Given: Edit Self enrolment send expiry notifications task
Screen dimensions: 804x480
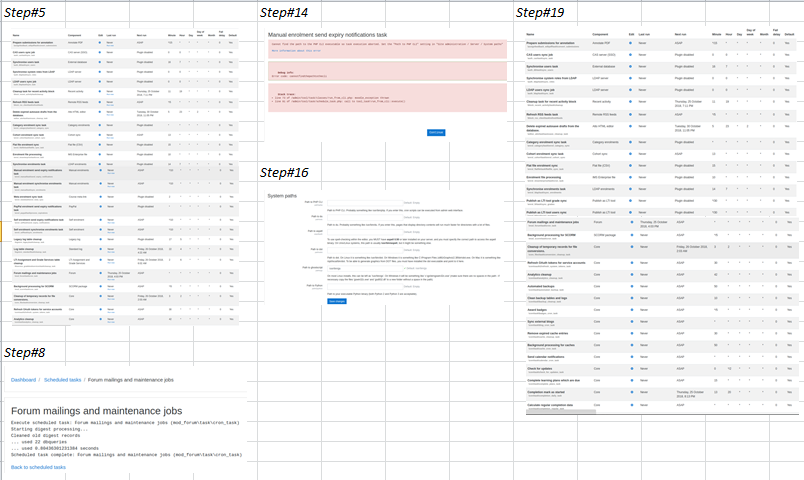Looking at the screenshot, I should pyautogui.click(x=100, y=220).
